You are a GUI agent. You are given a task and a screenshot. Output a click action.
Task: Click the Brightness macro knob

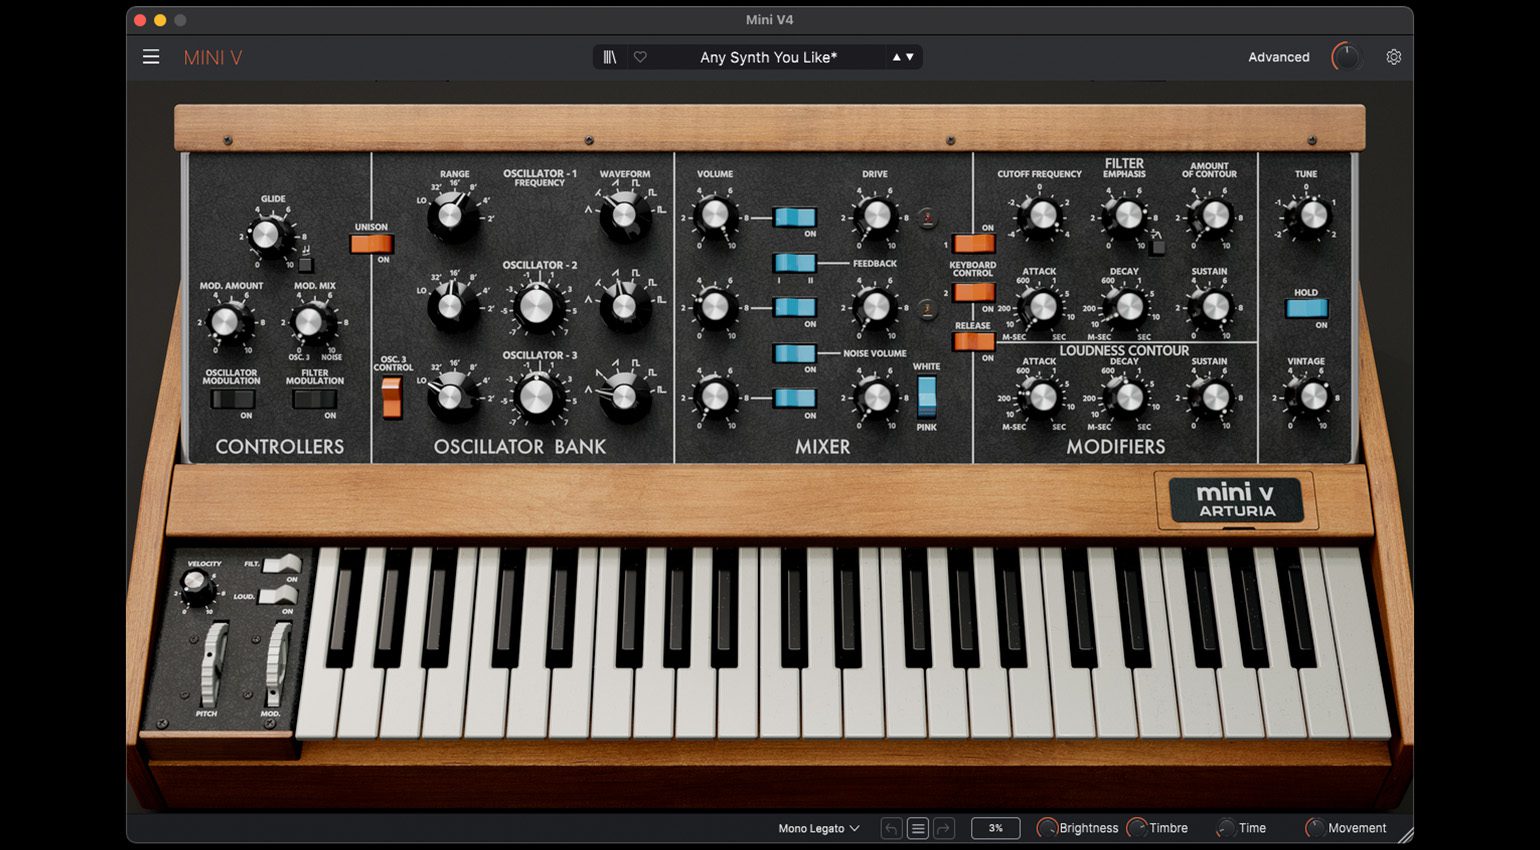pyautogui.click(x=1047, y=828)
